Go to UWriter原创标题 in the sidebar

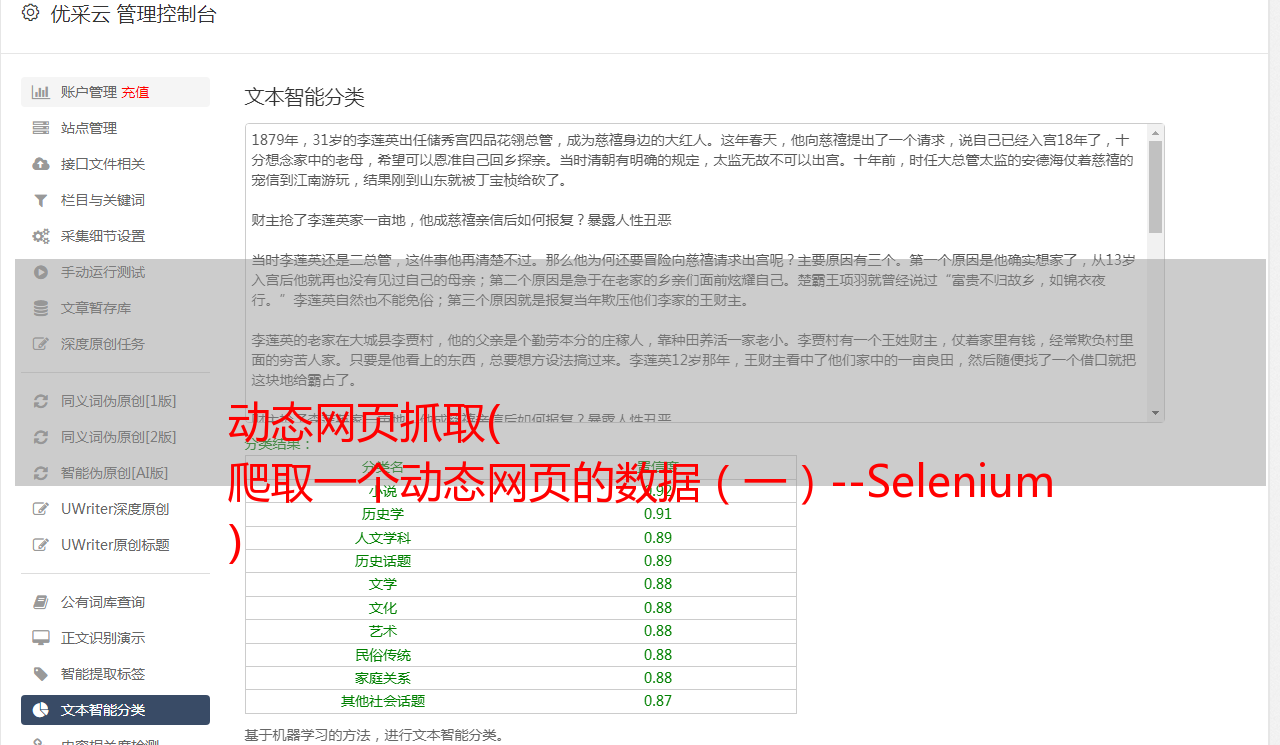115,545
